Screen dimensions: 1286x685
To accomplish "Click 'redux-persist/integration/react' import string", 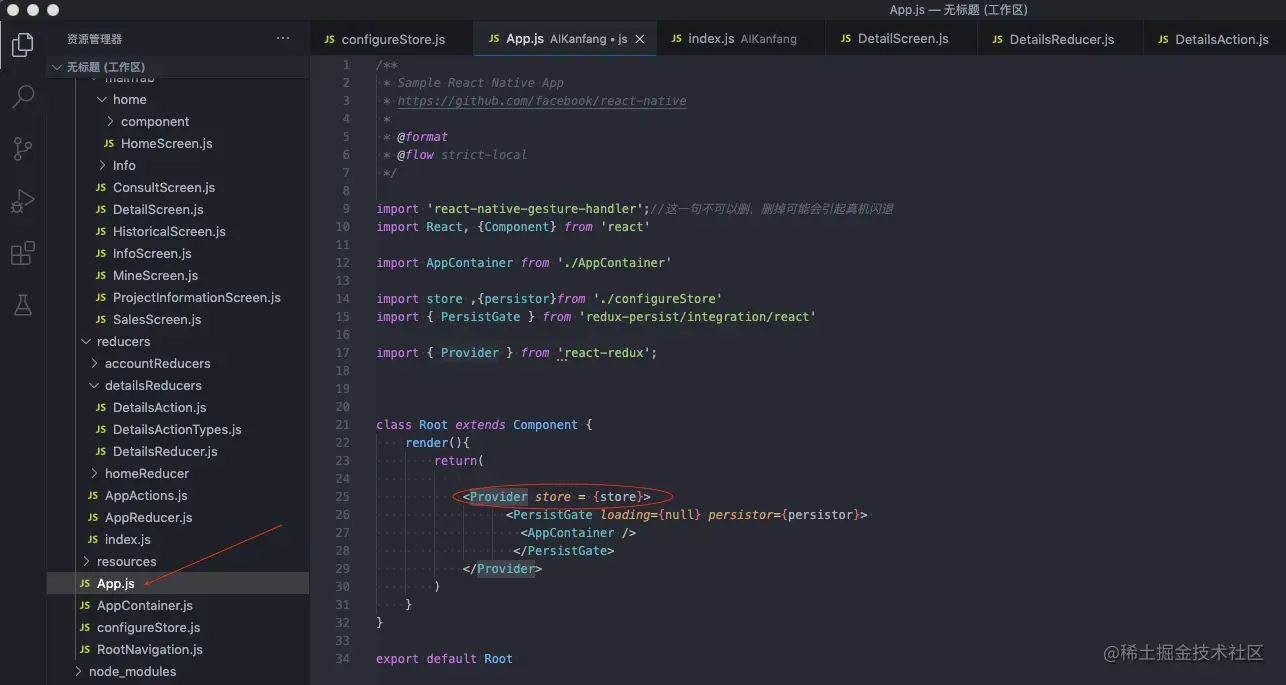I will click(697, 317).
